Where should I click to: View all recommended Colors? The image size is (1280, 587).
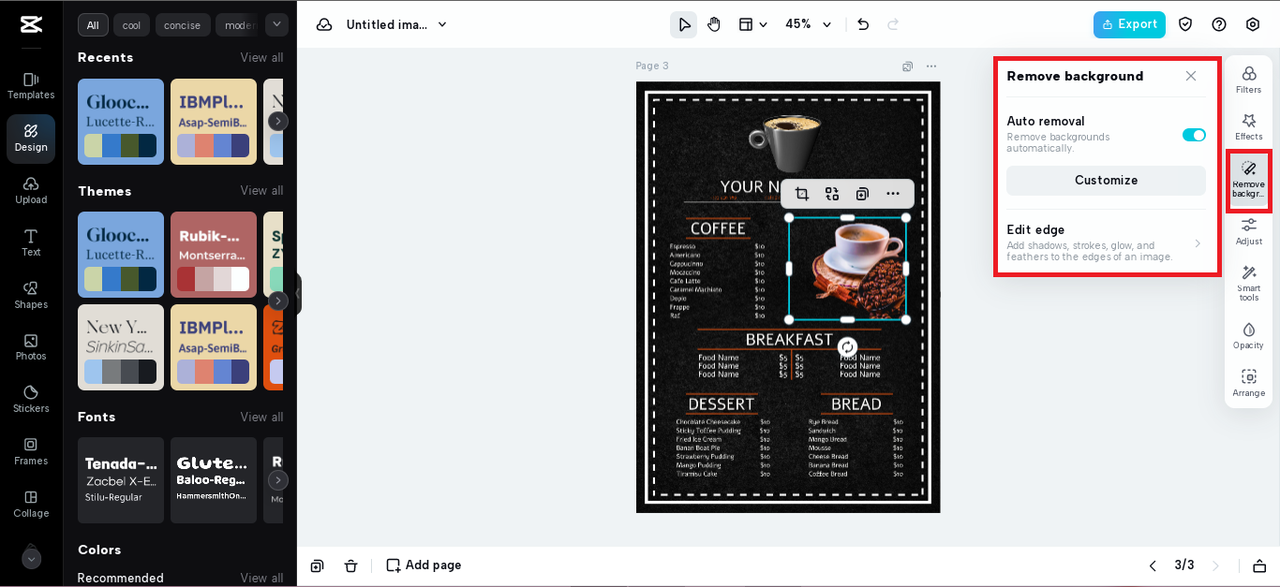click(x=261, y=577)
